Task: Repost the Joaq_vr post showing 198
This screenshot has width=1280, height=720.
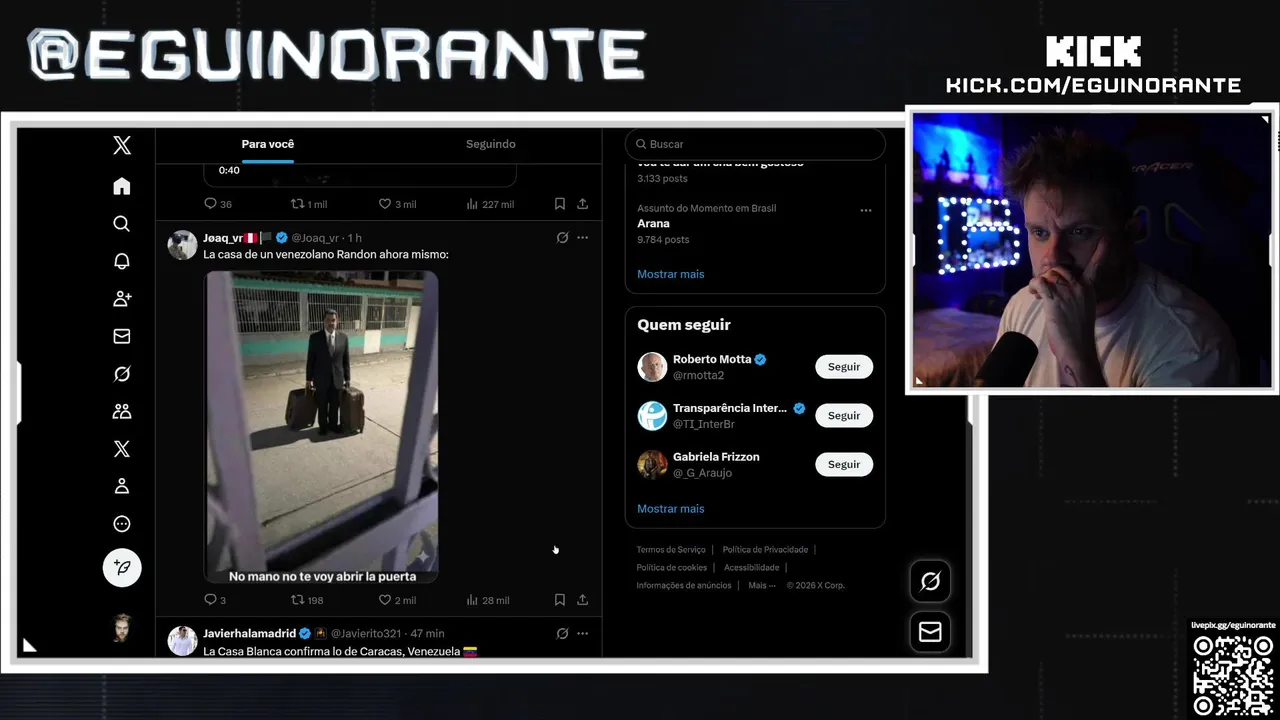Action: pyautogui.click(x=307, y=600)
